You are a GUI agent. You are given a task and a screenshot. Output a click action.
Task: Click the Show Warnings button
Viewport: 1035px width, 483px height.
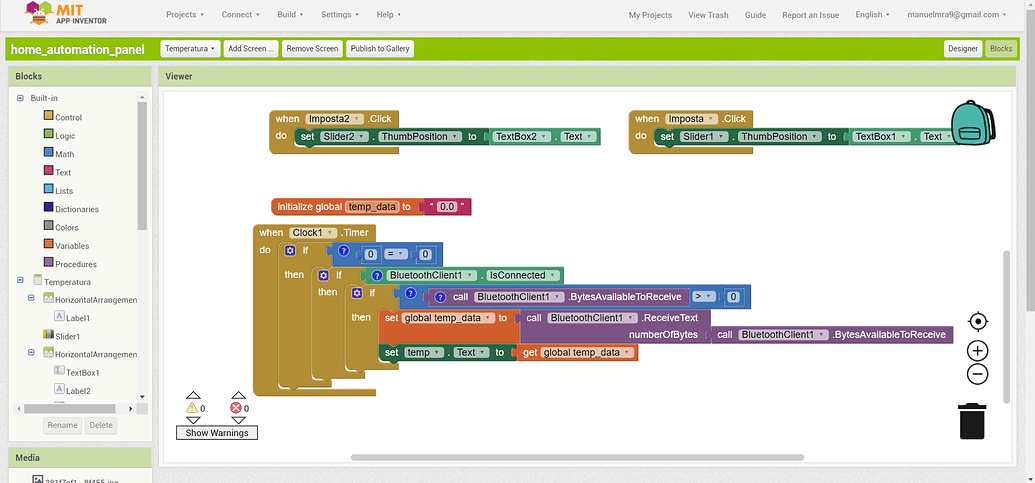[216, 433]
